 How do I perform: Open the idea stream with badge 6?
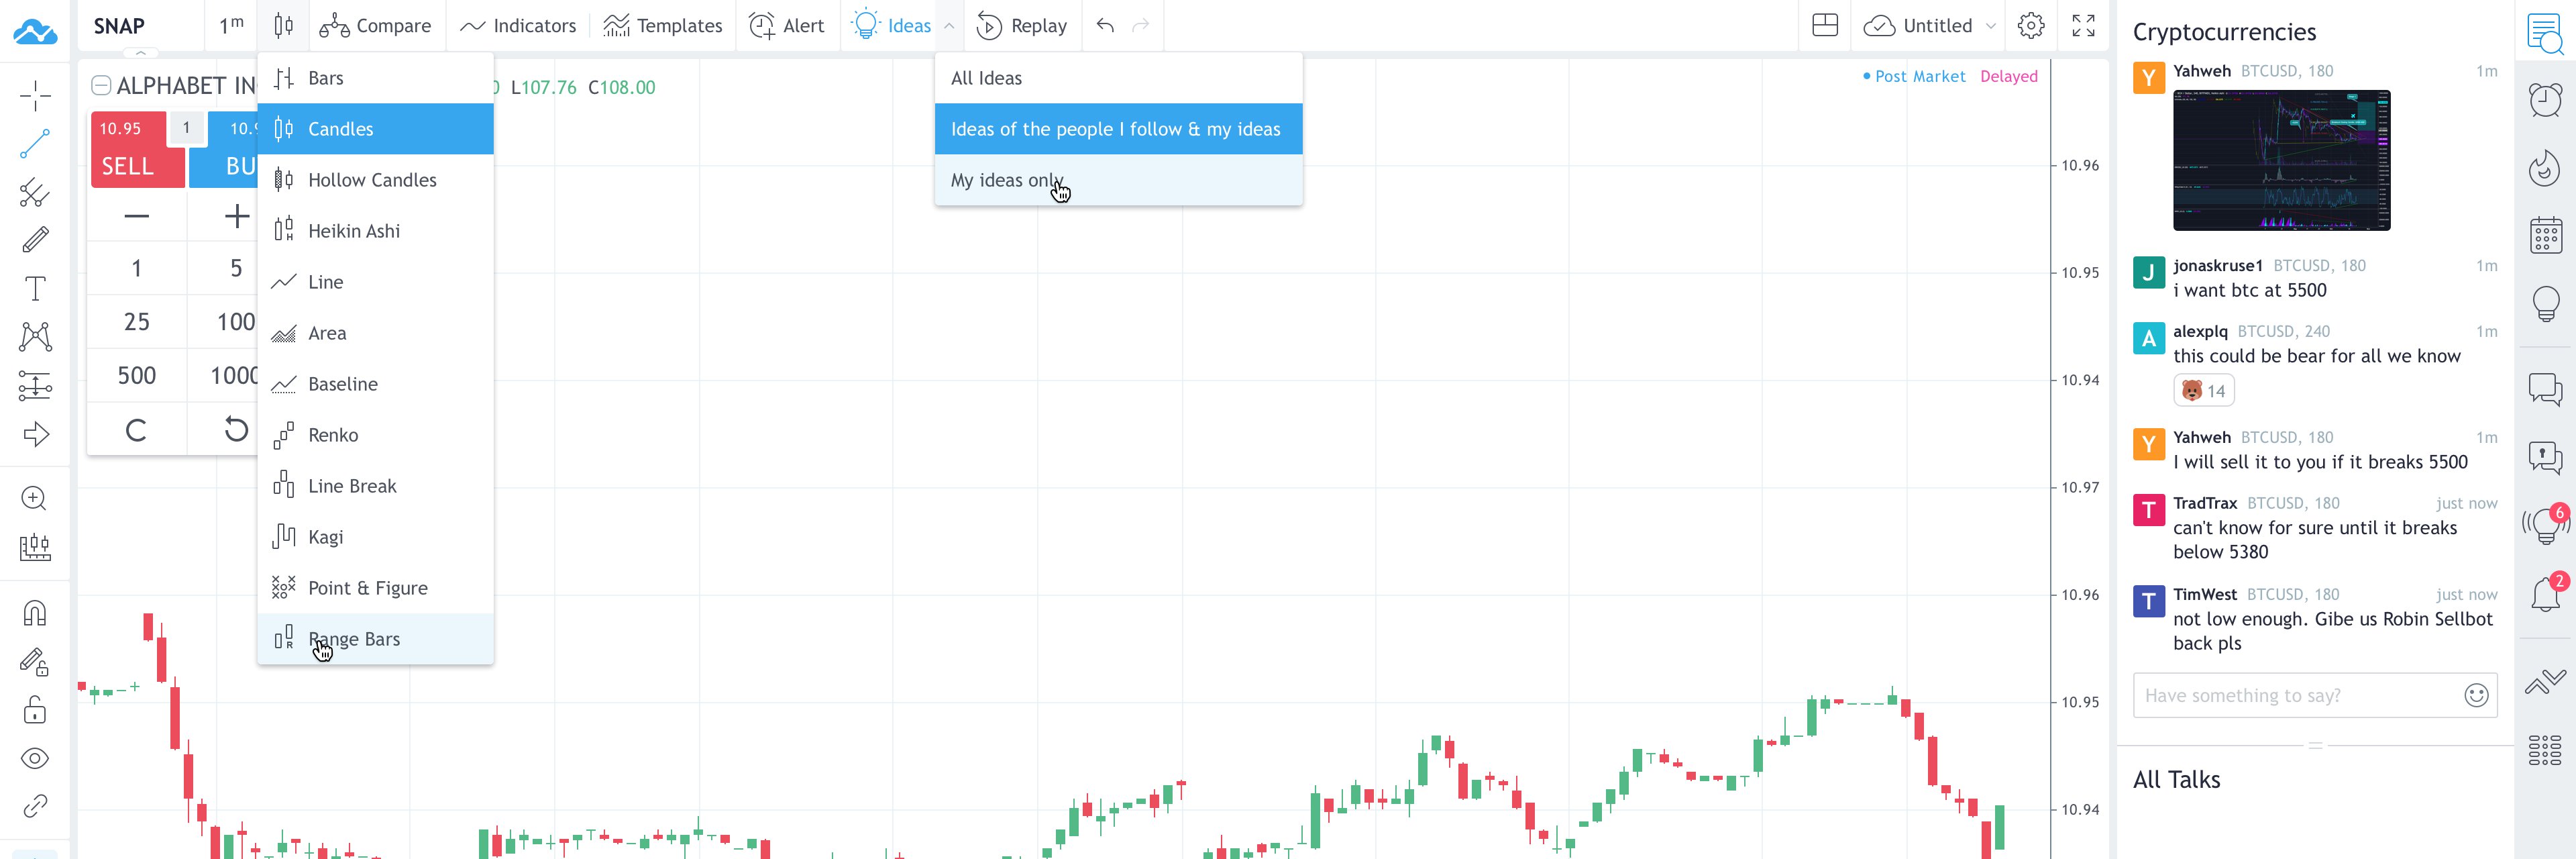[x=2546, y=524]
